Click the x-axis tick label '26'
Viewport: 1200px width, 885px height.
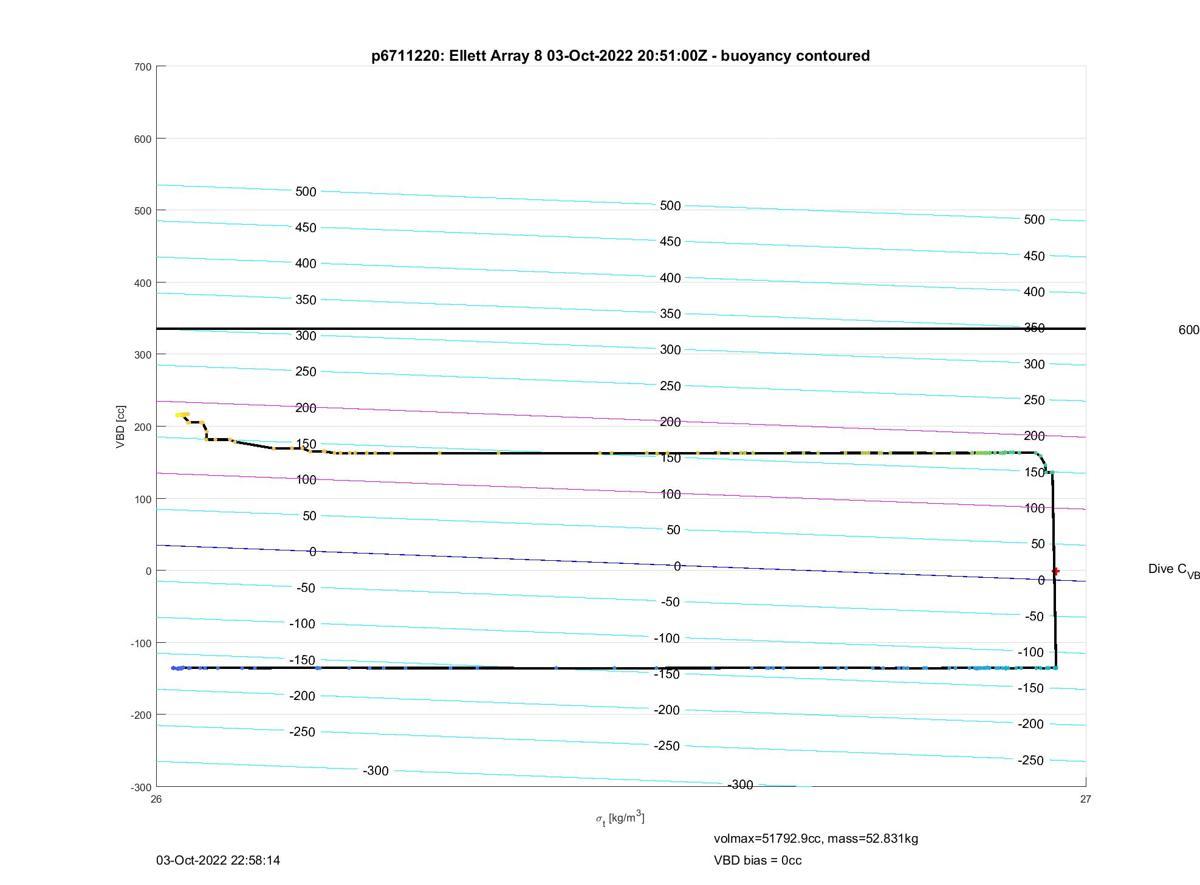(156, 799)
